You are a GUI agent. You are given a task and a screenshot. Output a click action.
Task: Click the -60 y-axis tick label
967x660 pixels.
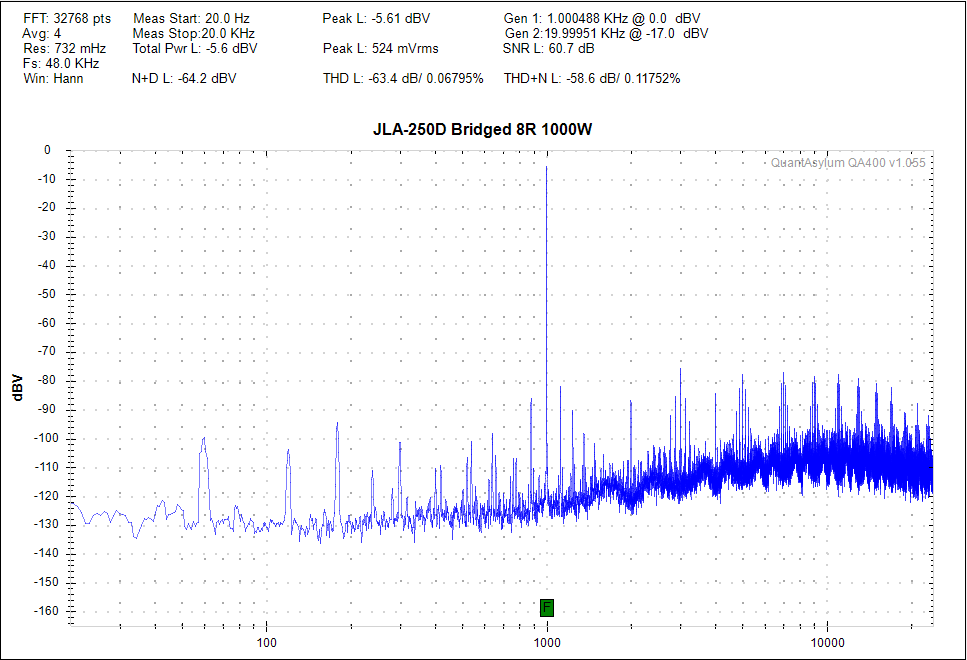[48, 323]
